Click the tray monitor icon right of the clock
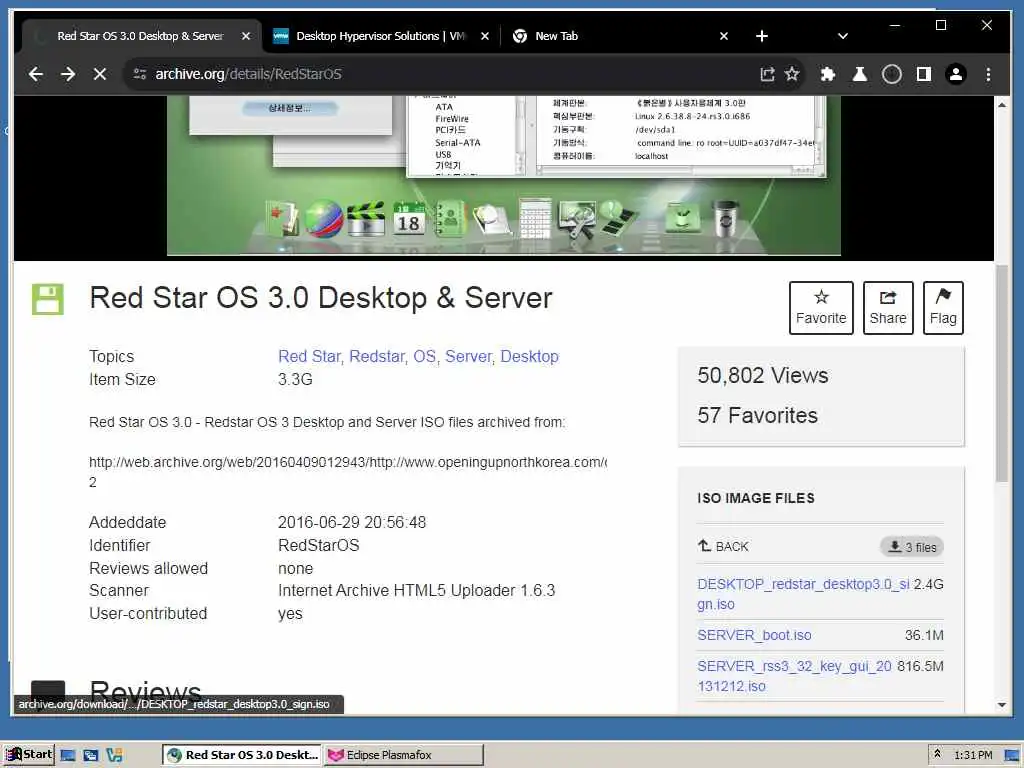This screenshot has height=768, width=1024. tap(1012, 755)
